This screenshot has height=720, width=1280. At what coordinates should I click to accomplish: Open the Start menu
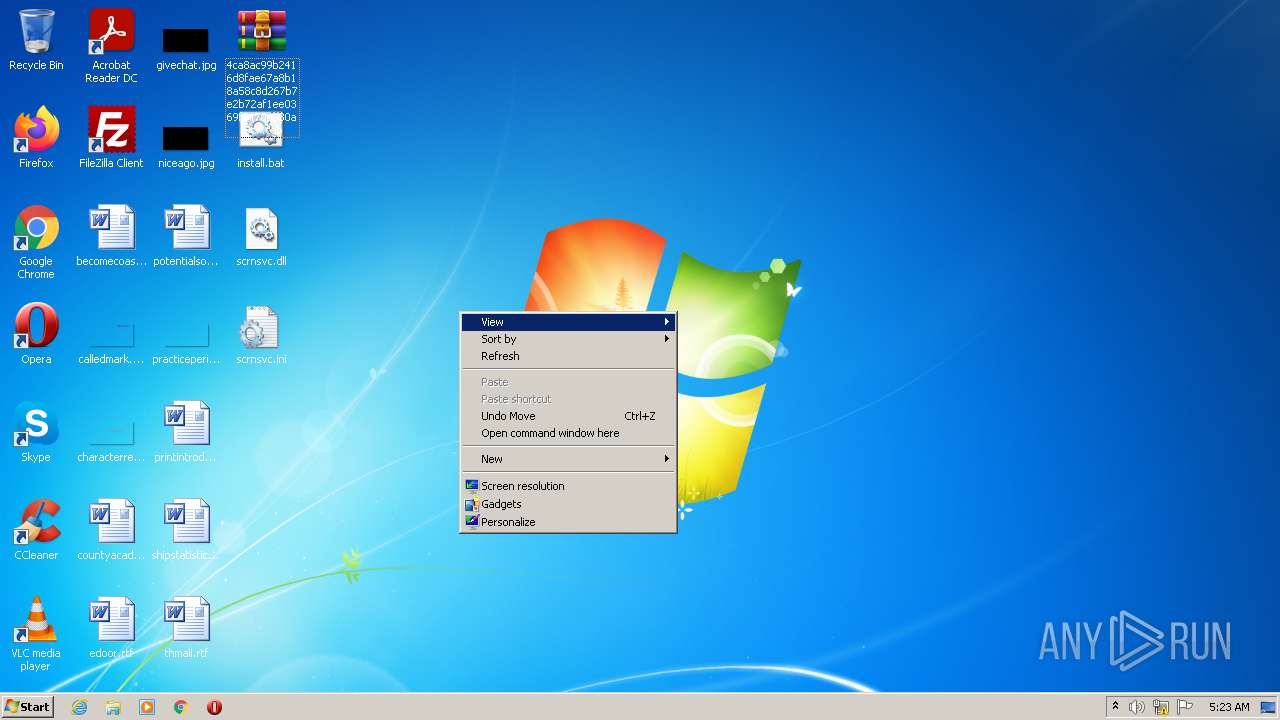coord(27,707)
